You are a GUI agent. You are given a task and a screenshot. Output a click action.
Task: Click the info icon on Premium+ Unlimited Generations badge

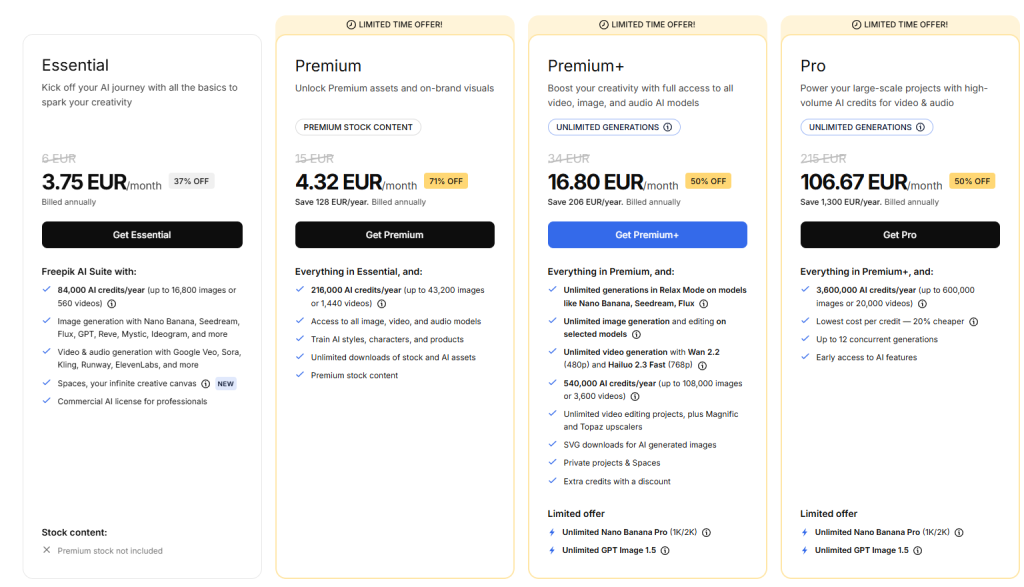coord(668,126)
